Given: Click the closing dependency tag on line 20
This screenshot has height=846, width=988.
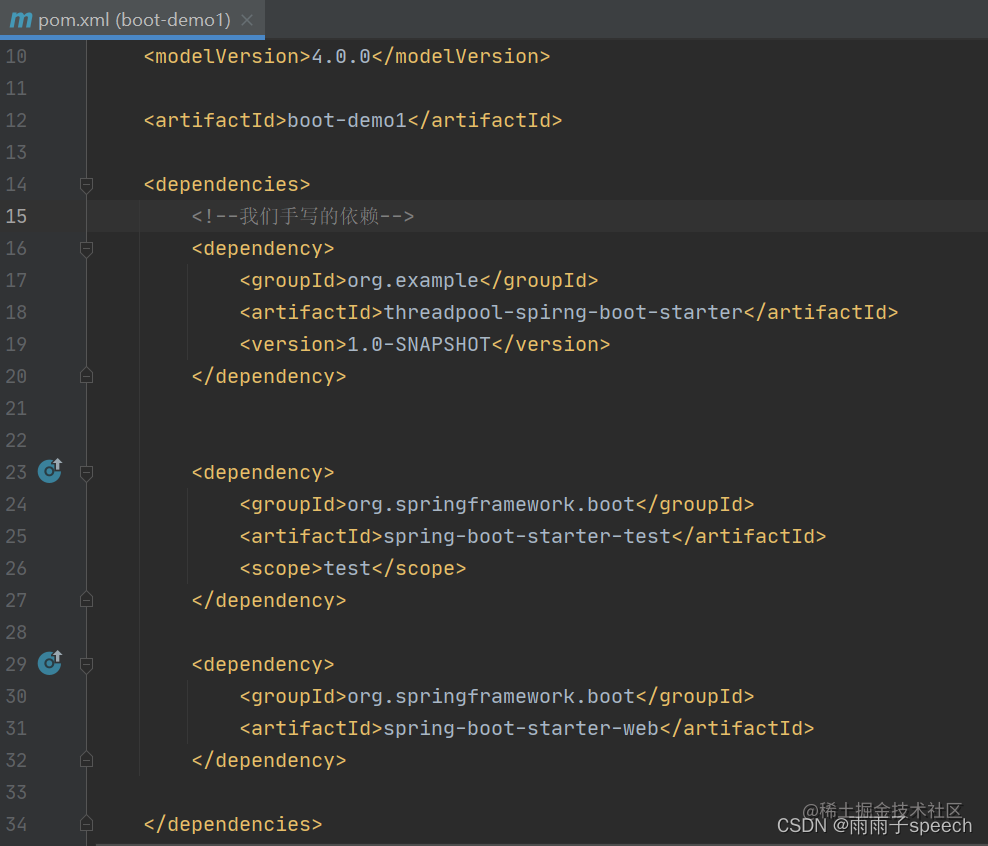Looking at the screenshot, I should coord(269,377).
